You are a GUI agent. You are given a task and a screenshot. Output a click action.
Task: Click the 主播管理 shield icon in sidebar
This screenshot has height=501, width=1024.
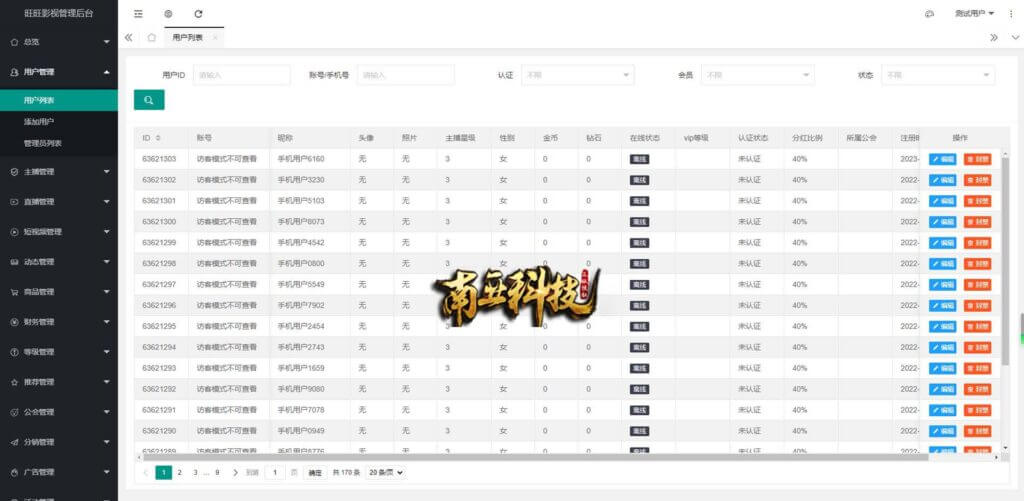14,172
